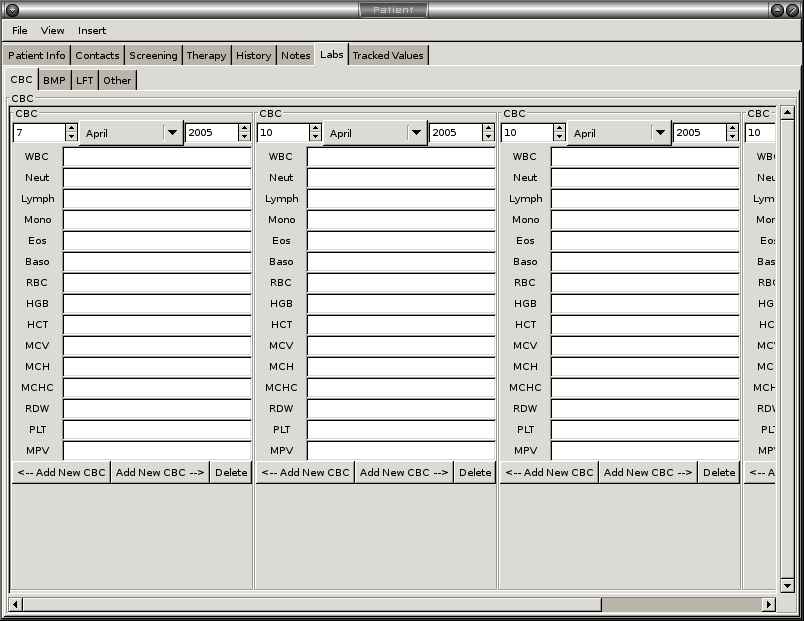Click the vertical scrollbar down arrow
This screenshot has width=804, height=621.
pyautogui.click(x=787, y=585)
